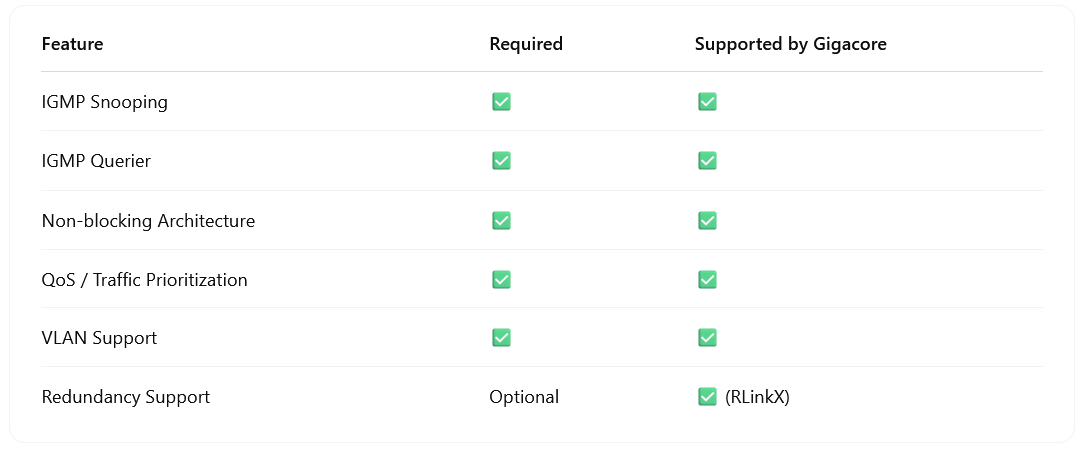Click IGMP Snooping Required checkmark
The width and height of the screenshot is (1081, 449).
pyautogui.click(x=501, y=102)
